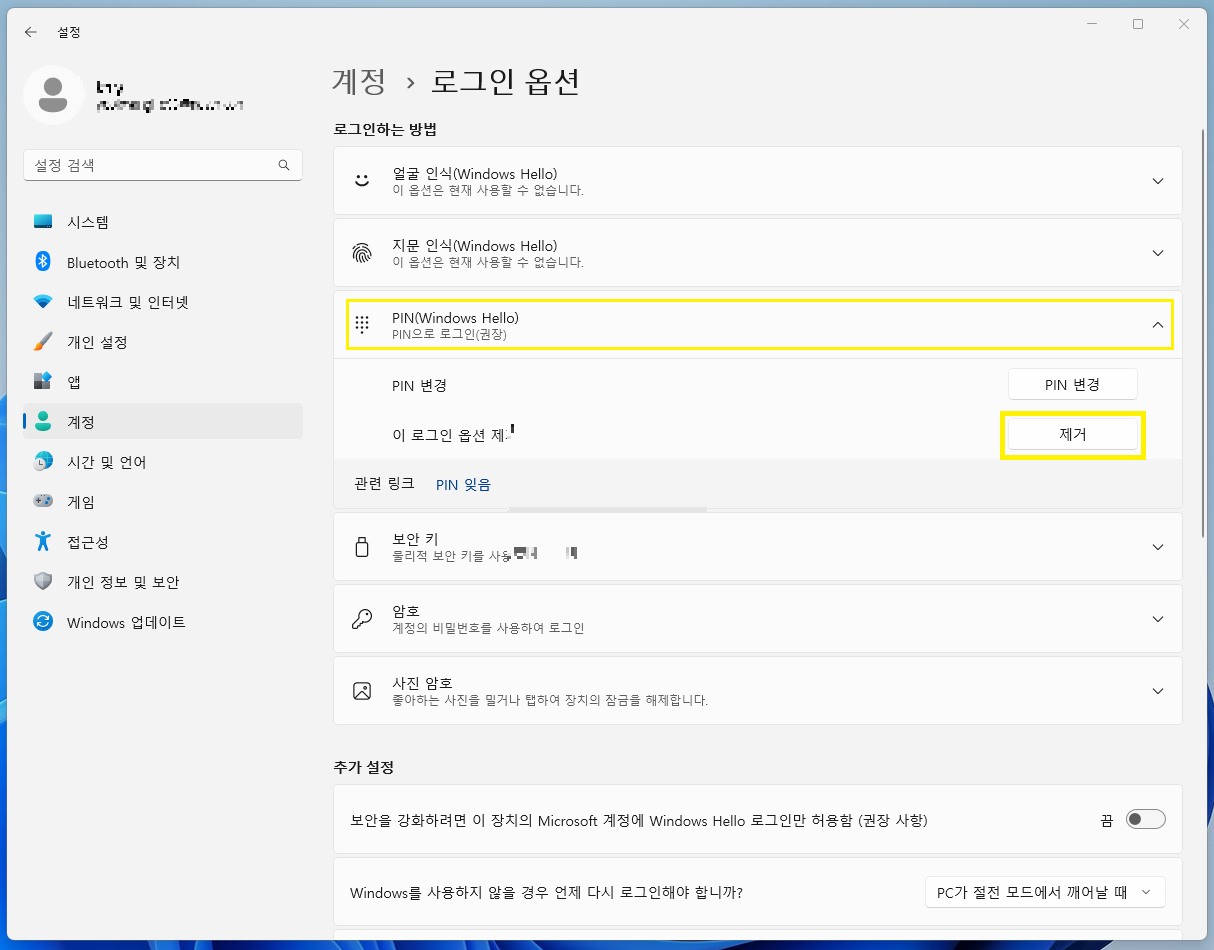This screenshot has width=1214, height=950.
Task: Click the 개인 정보 및 보안 shield icon
Action: click(x=42, y=582)
